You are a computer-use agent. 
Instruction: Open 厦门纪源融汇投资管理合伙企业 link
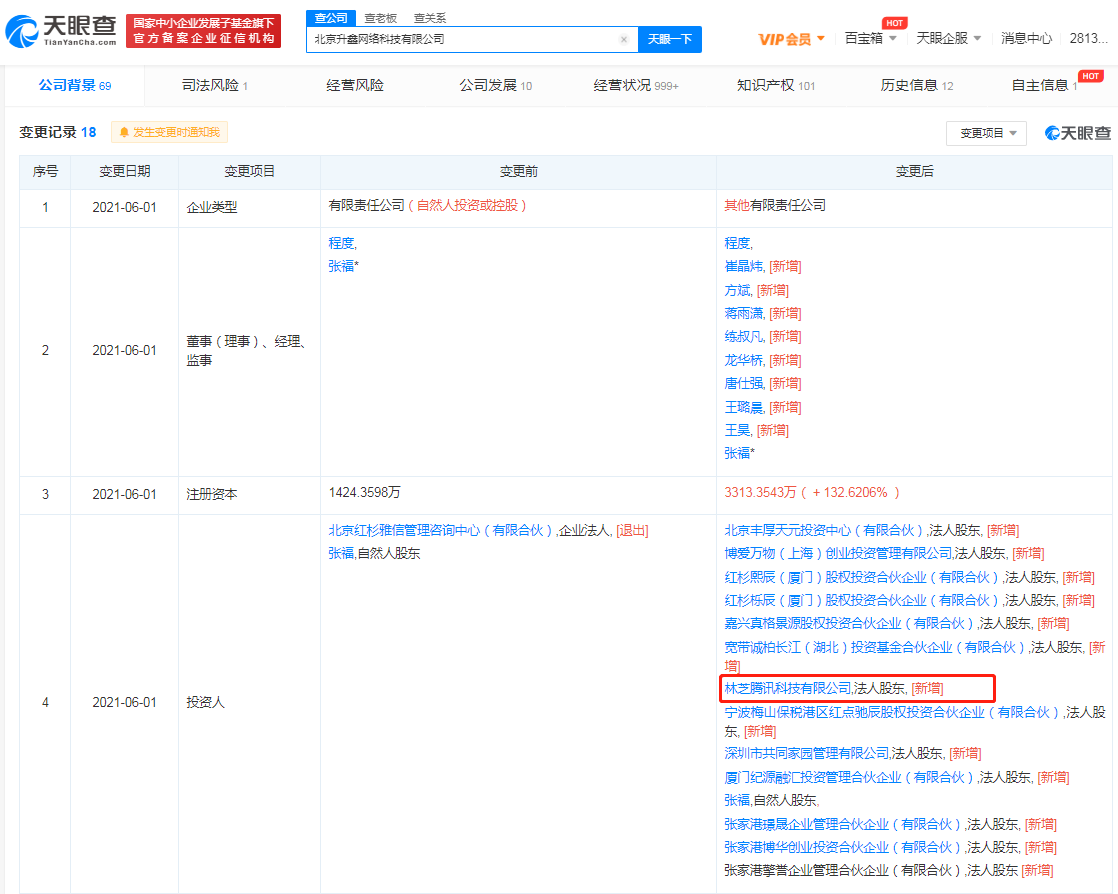click(849, 777)
